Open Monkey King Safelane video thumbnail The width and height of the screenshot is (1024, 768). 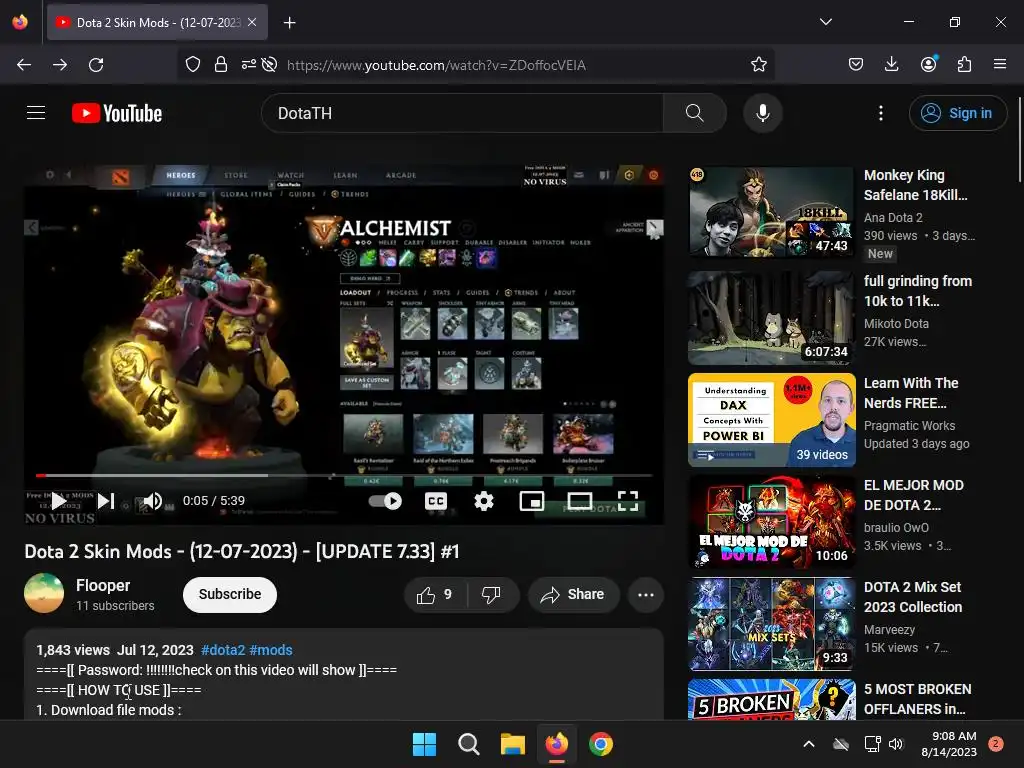click(771, 212)
